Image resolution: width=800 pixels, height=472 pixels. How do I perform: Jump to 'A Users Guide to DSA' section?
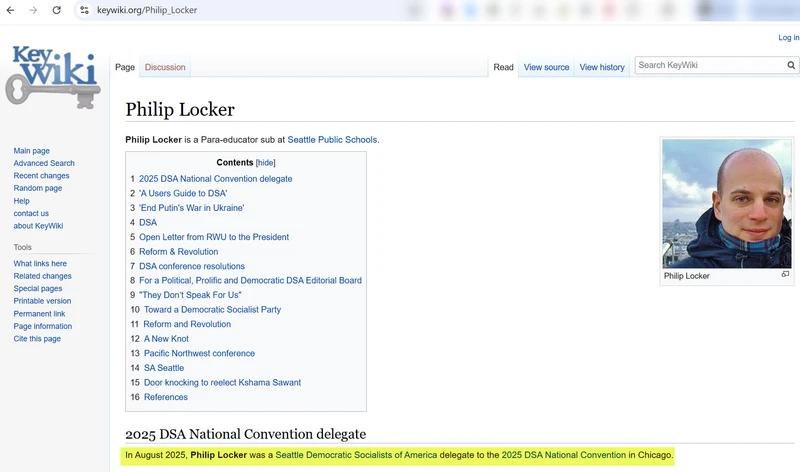click(183, 193)
